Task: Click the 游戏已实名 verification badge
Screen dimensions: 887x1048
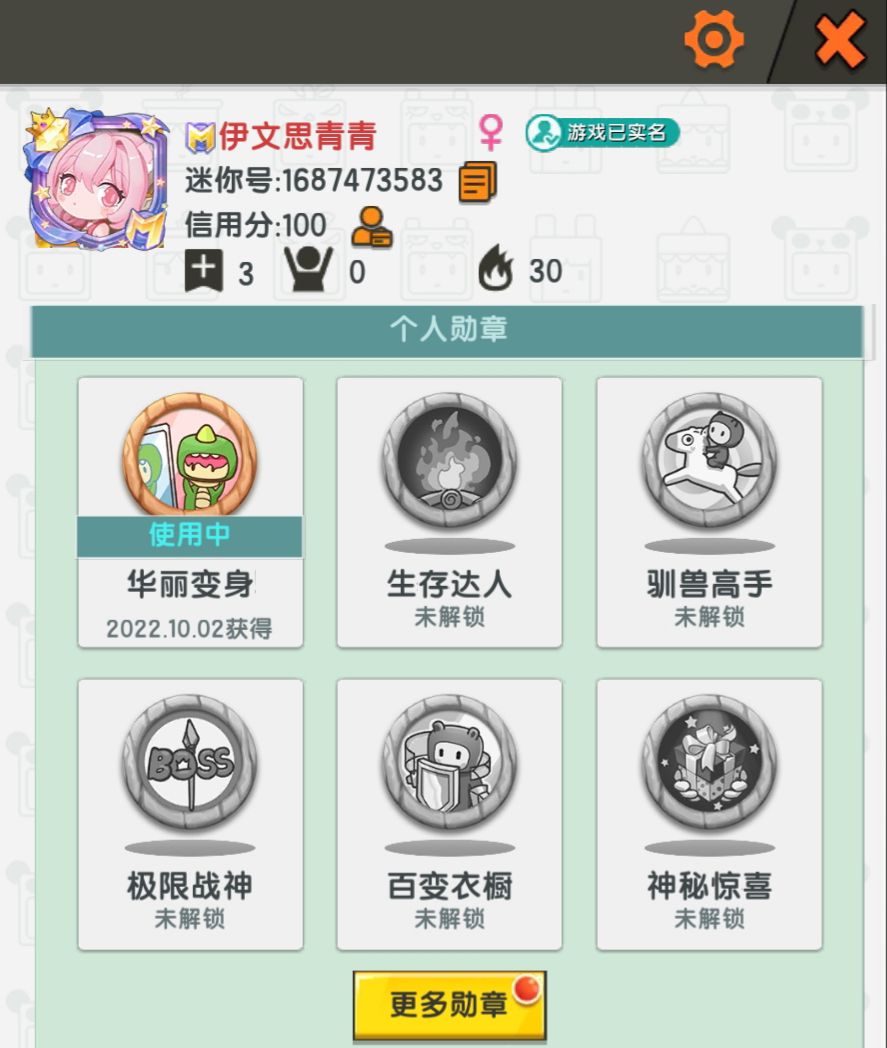Action: tap(602, 132)
